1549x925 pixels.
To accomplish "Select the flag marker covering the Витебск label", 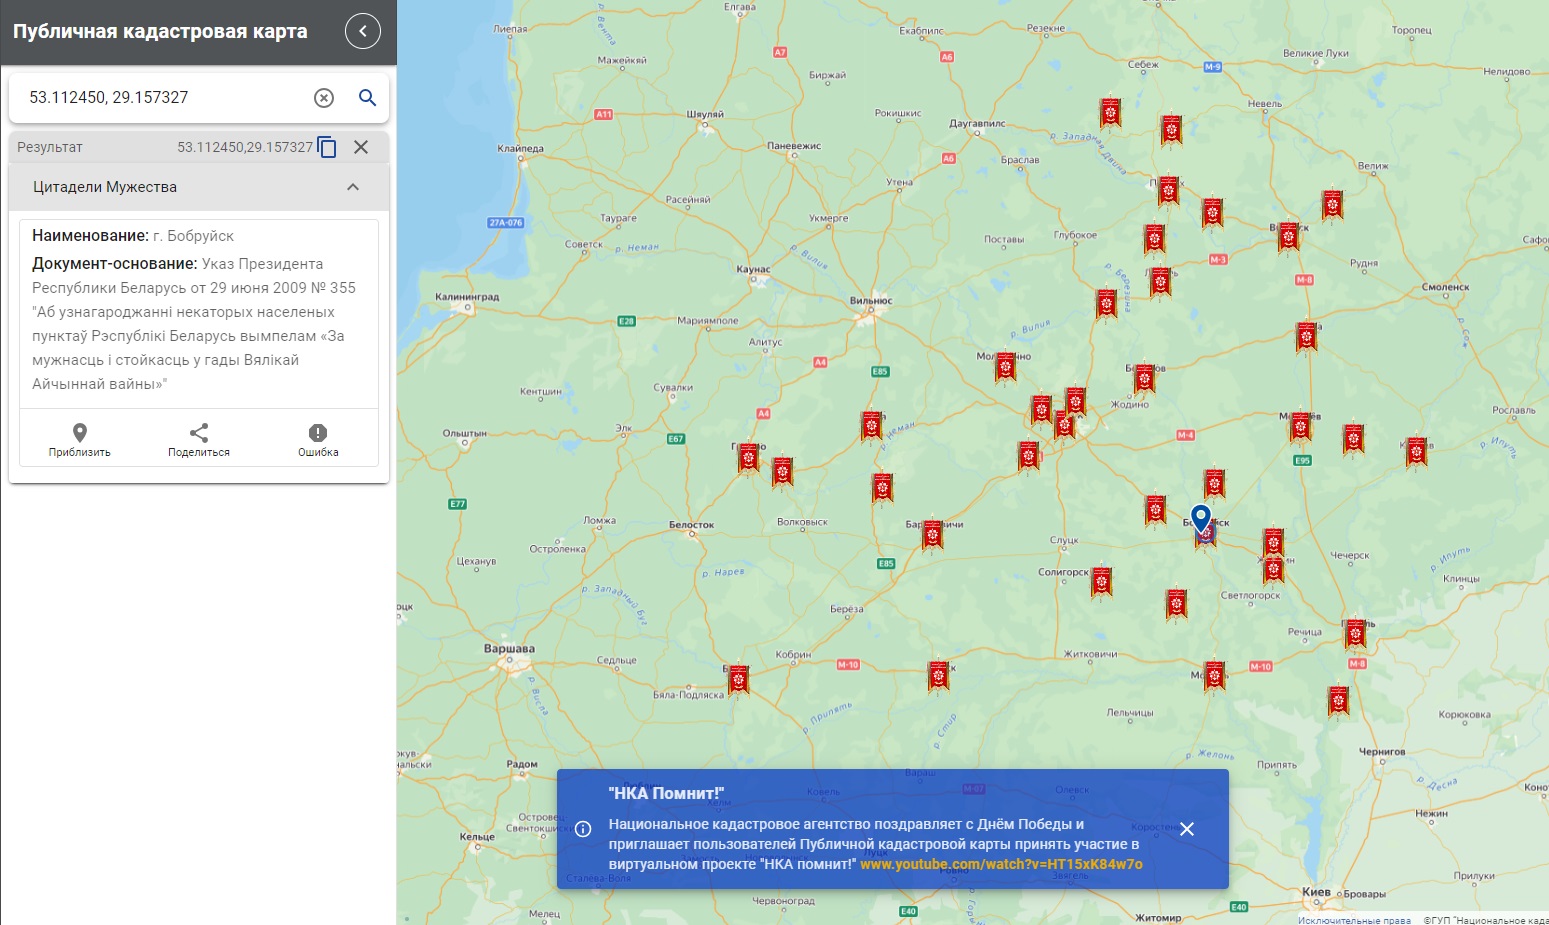I will click(x=1288, y=236).
